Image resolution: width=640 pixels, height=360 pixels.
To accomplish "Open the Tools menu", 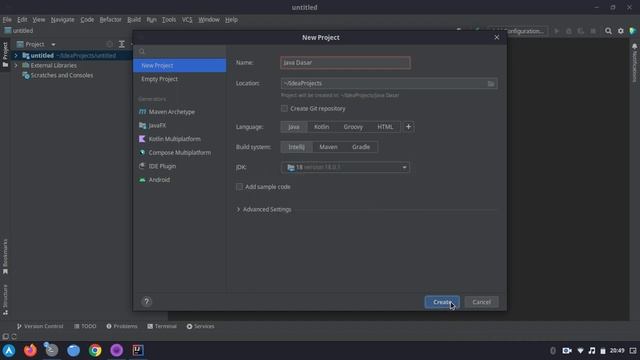I will (x=169, y=20).
